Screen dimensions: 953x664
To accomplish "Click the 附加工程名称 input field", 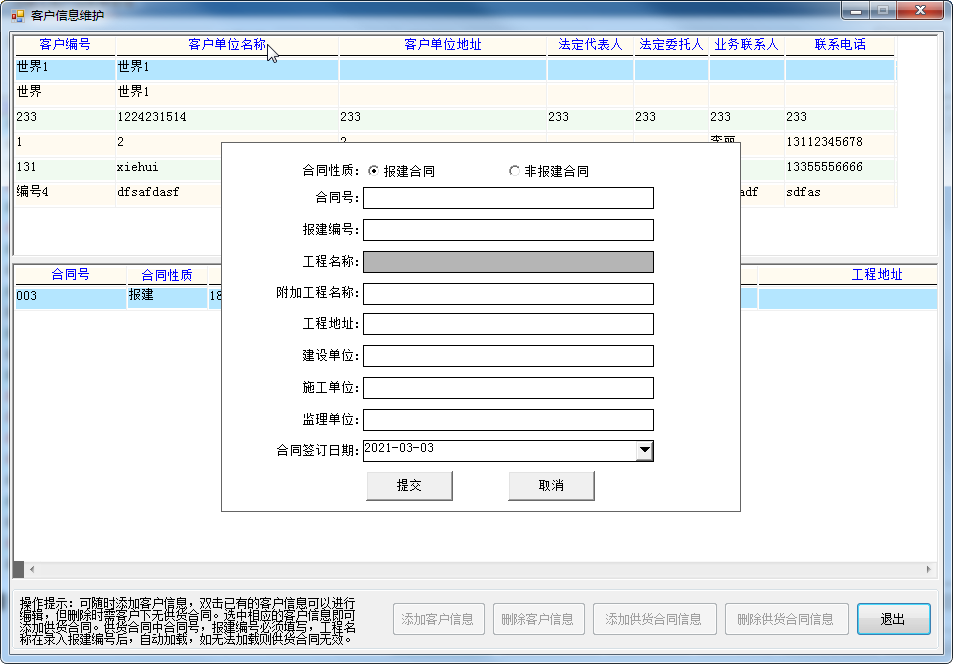I will tap(508, 294).
